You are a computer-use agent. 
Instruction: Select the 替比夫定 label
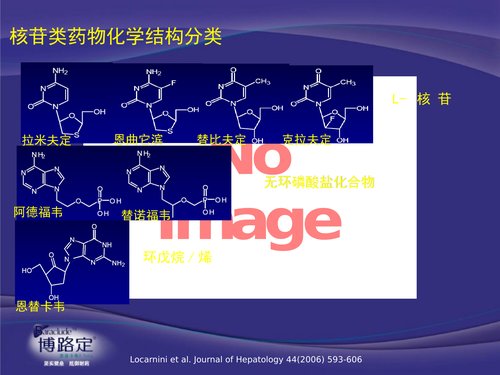(221, 140)
